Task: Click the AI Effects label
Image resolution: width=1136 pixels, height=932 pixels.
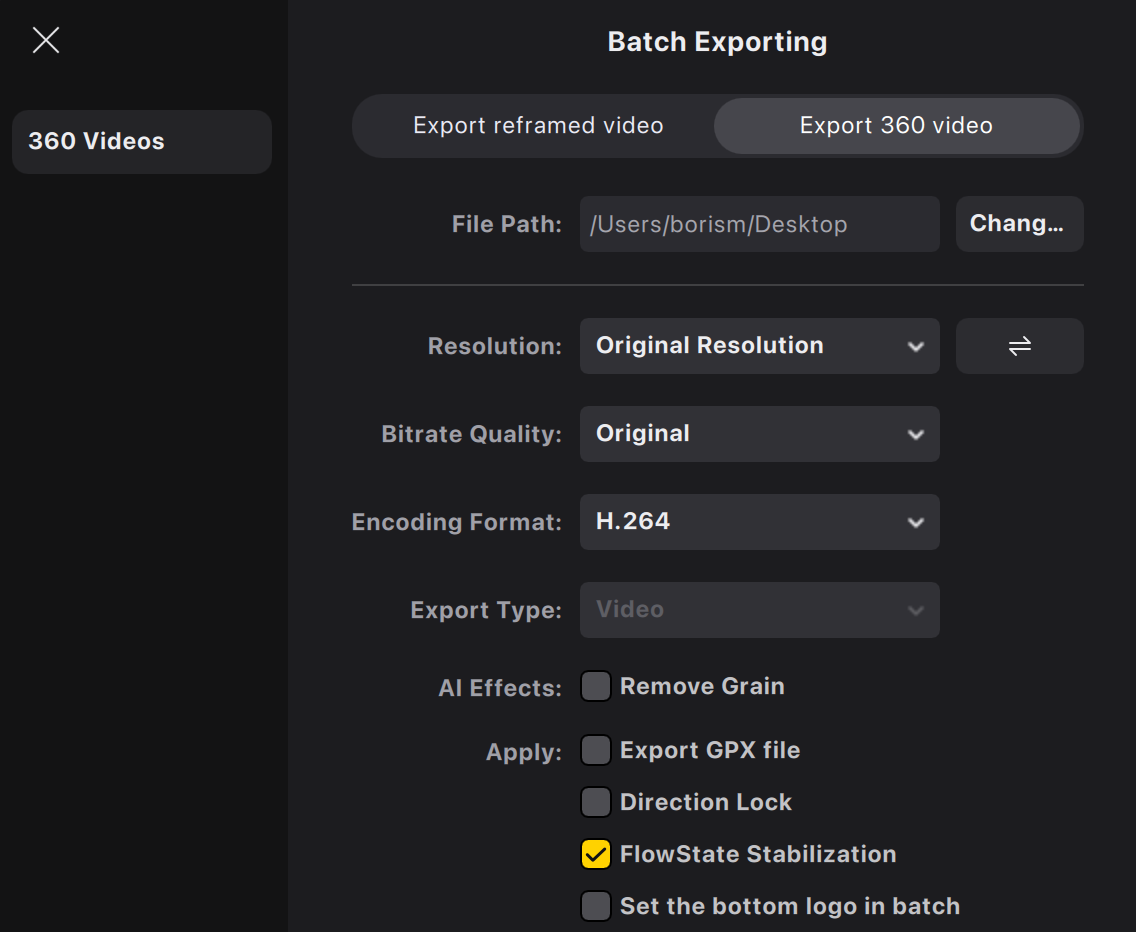Action: click(x=500, y=688)
